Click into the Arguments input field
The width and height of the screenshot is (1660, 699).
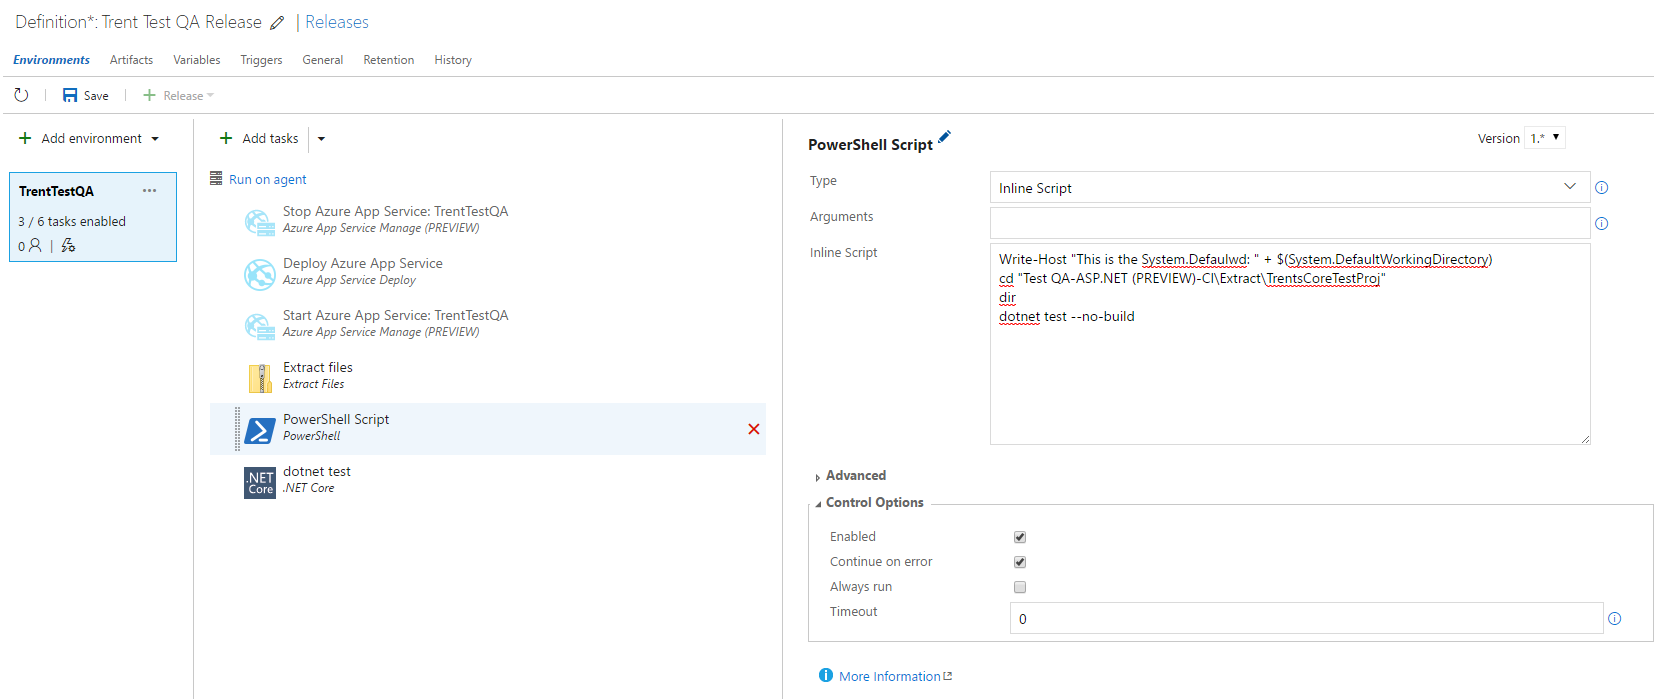(x=1290, y=223)
